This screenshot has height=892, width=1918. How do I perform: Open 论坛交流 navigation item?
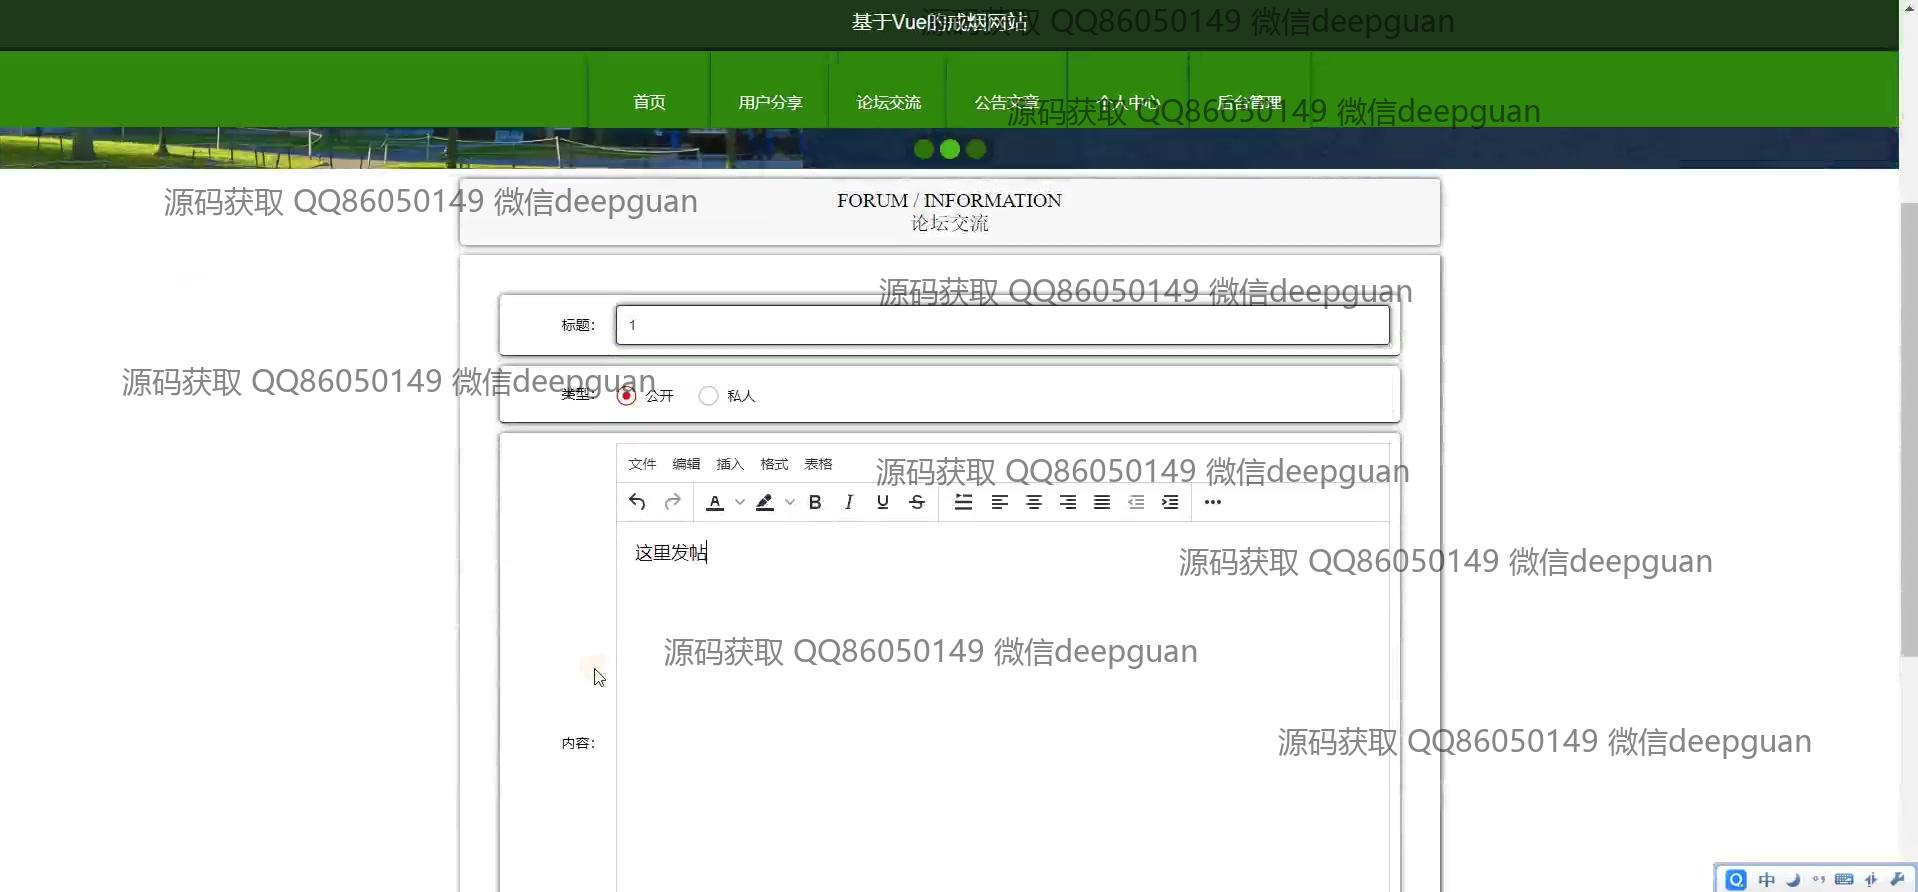(889, 102)
